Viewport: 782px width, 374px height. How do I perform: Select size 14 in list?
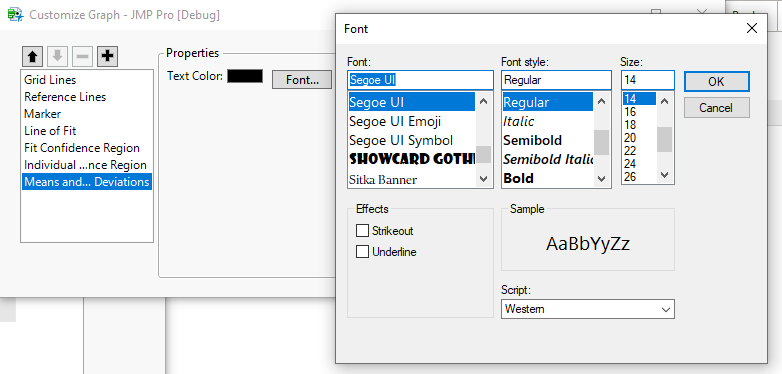tap(639, 99)
